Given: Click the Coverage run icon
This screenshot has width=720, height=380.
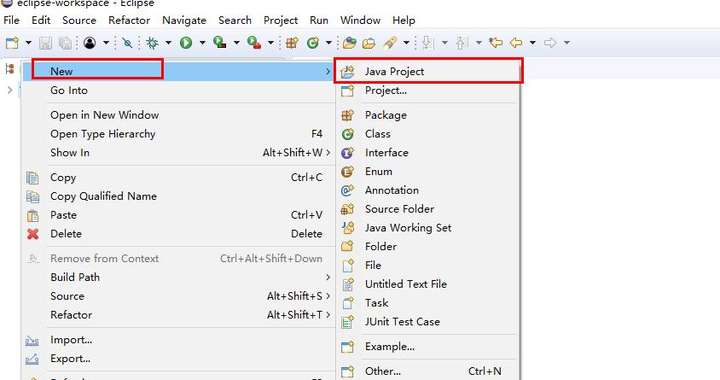Looking at the screenshot, I should [220, 43].
